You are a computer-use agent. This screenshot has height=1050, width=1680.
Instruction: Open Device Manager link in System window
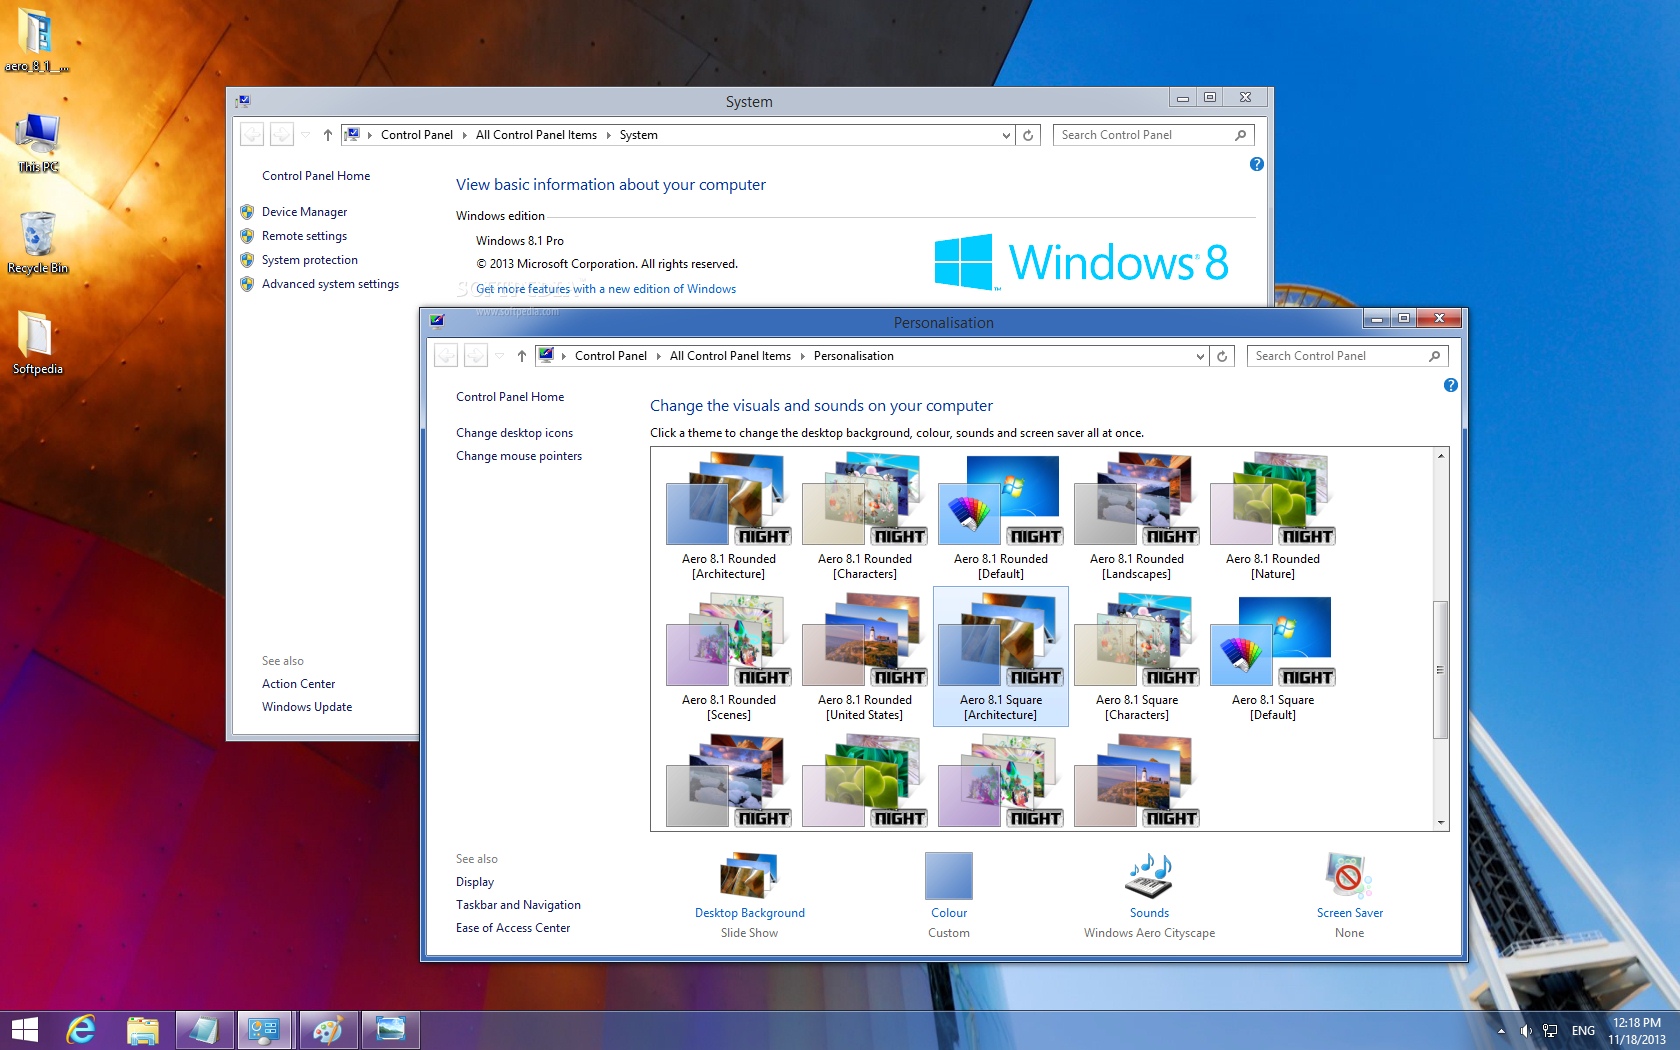coord(304,212)
